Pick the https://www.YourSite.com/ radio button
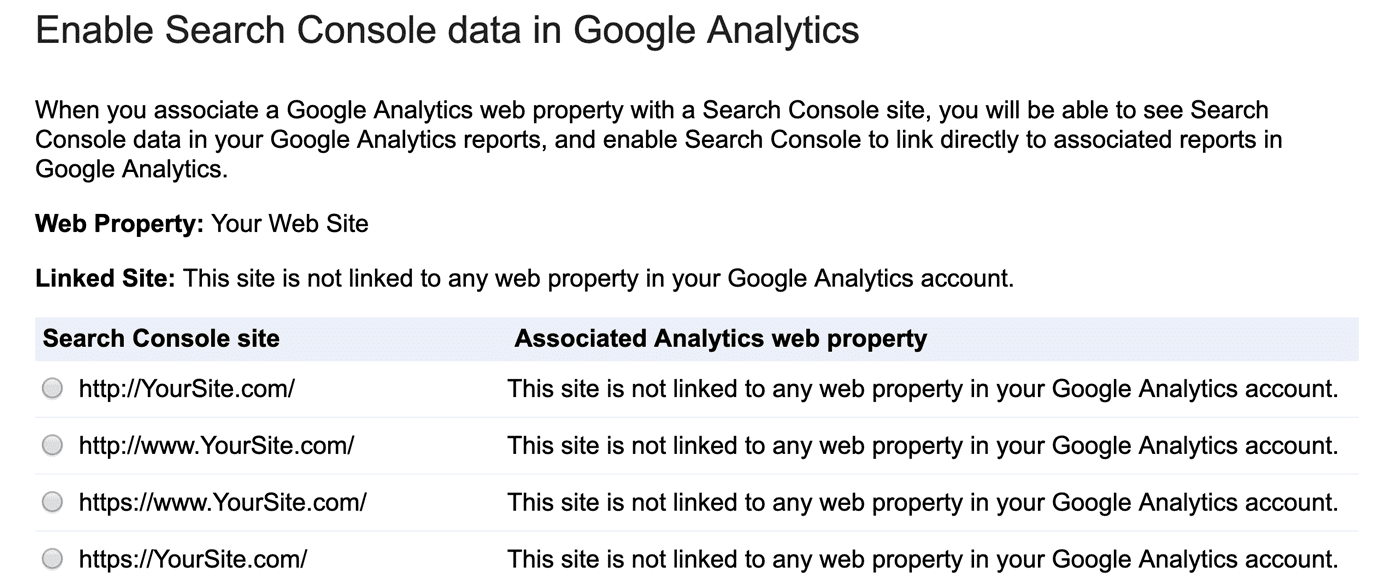1400x587 pixels. 52,502
